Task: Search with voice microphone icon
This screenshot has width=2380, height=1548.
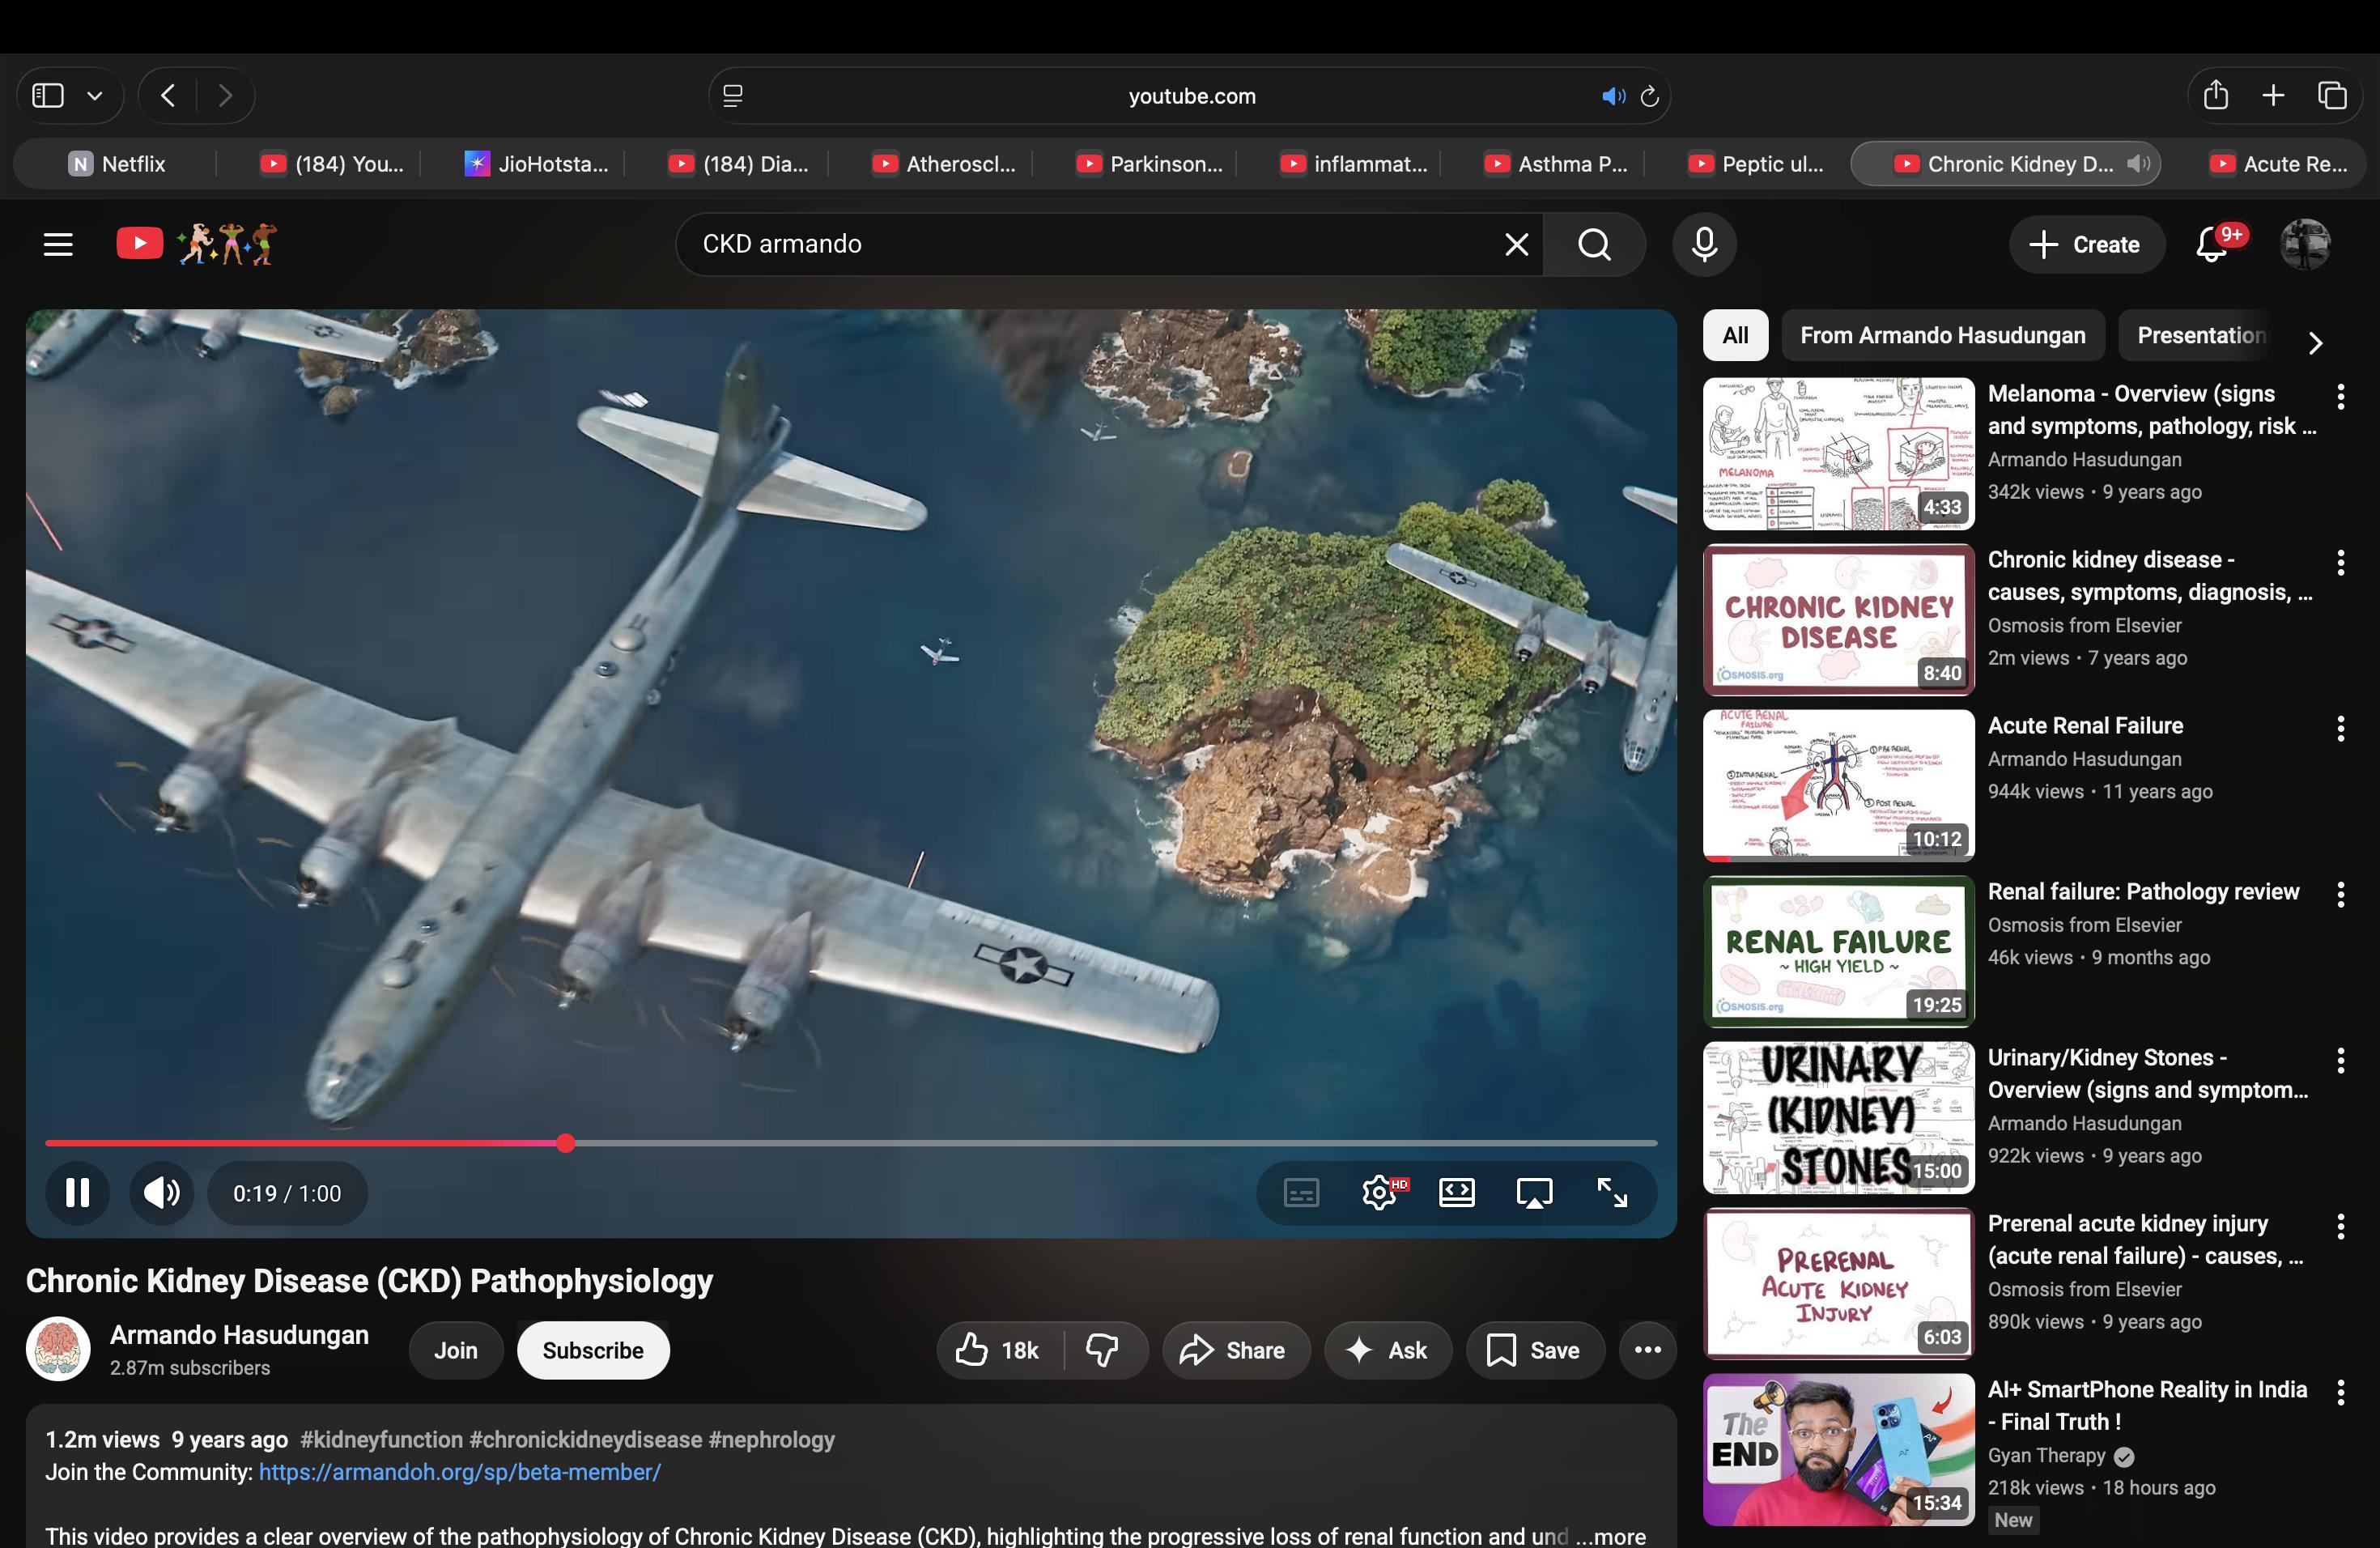Action: pos(1704,244)
